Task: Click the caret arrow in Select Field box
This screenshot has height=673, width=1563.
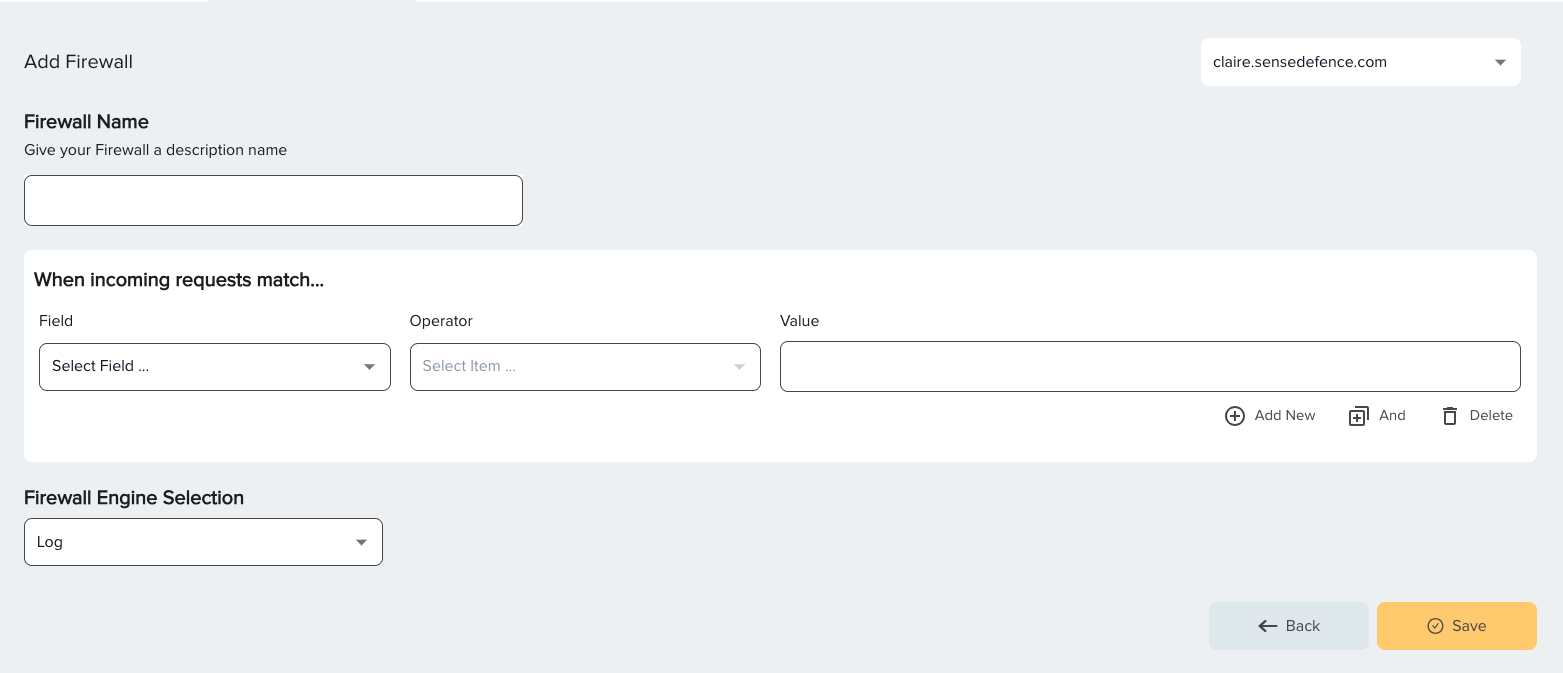Action: click(369, 367)
